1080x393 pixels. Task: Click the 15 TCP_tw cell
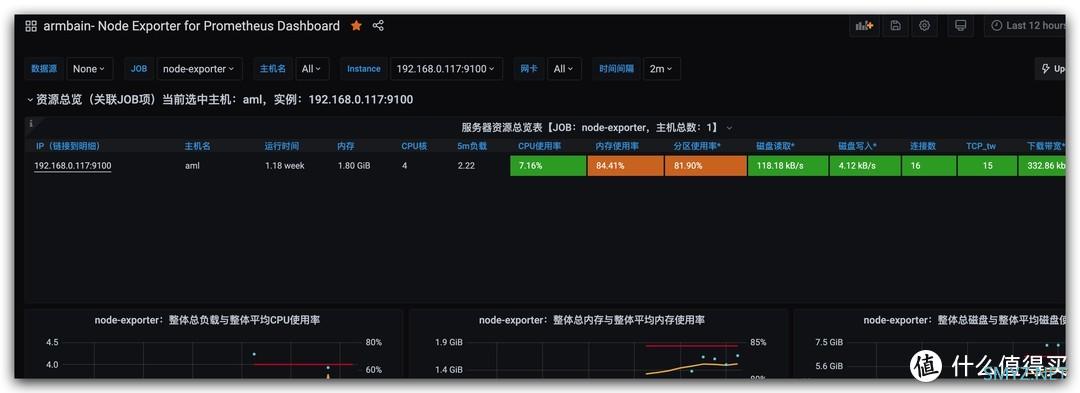coord(988,166)
